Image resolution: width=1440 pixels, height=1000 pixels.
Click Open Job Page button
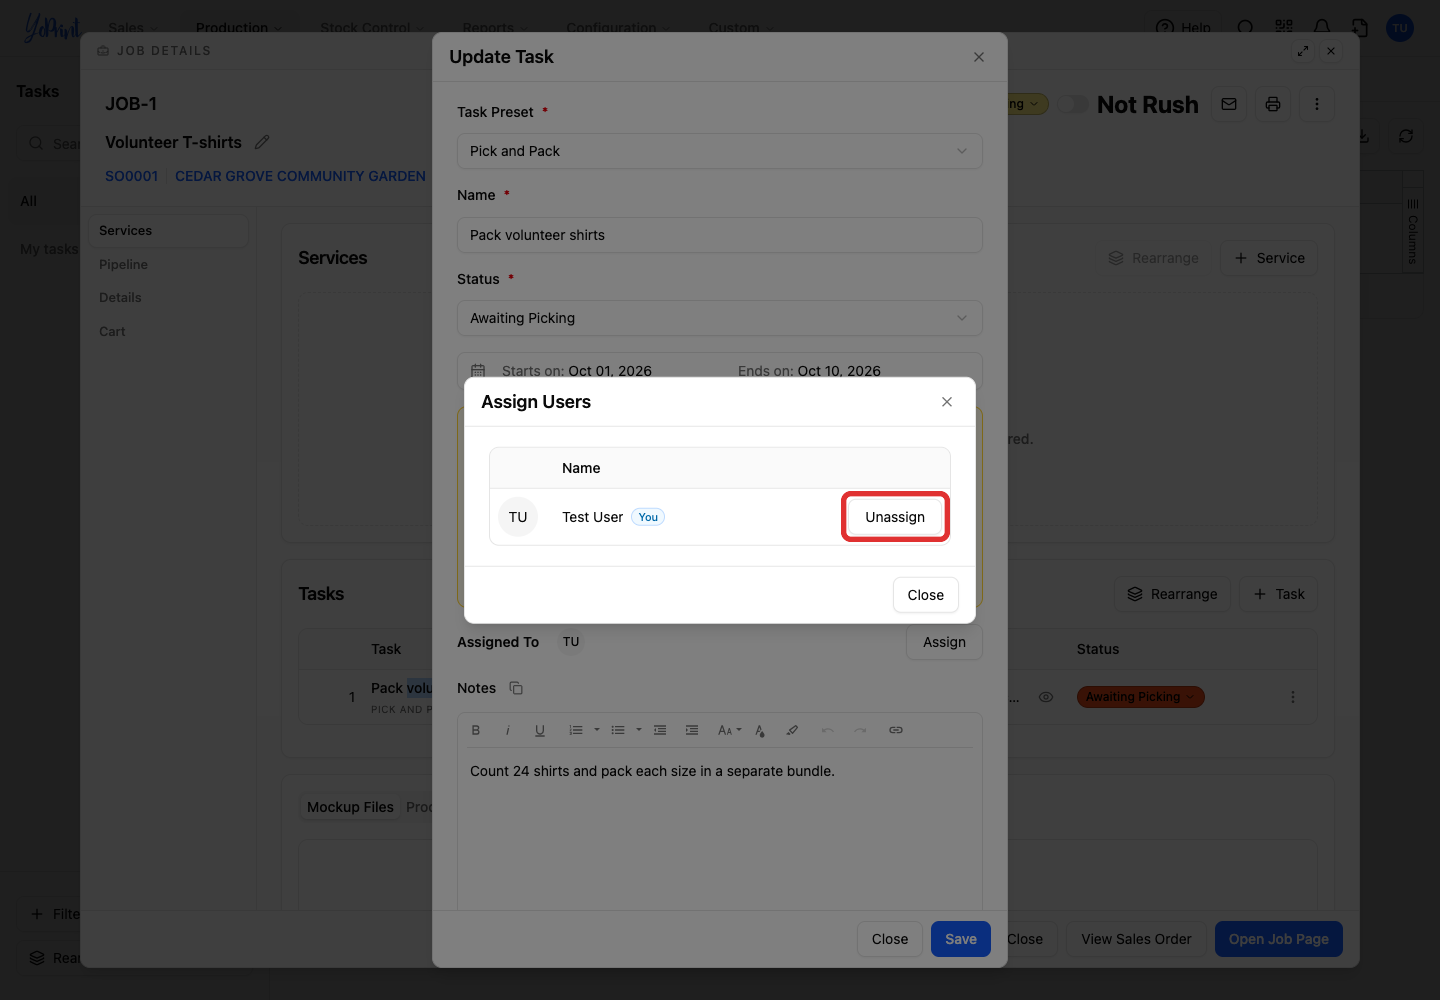click(1279, 939)
